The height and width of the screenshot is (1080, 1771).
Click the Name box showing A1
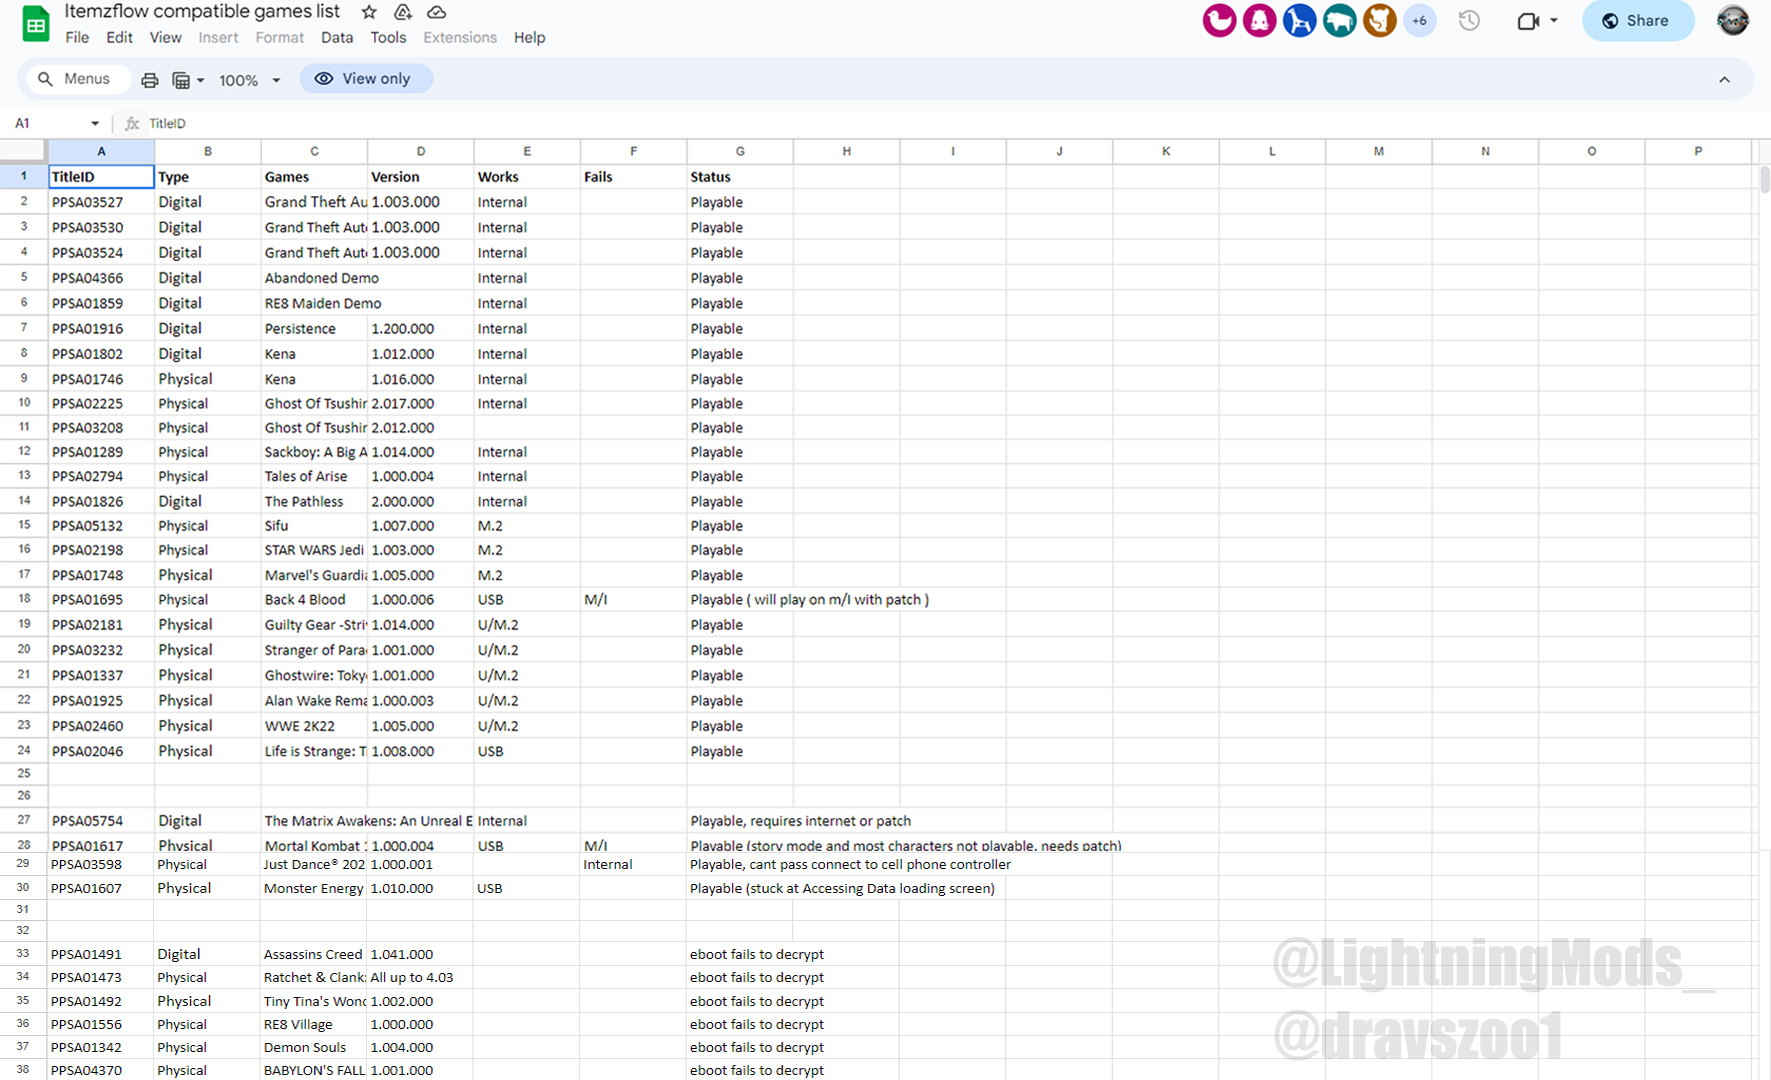coord(47,123)
